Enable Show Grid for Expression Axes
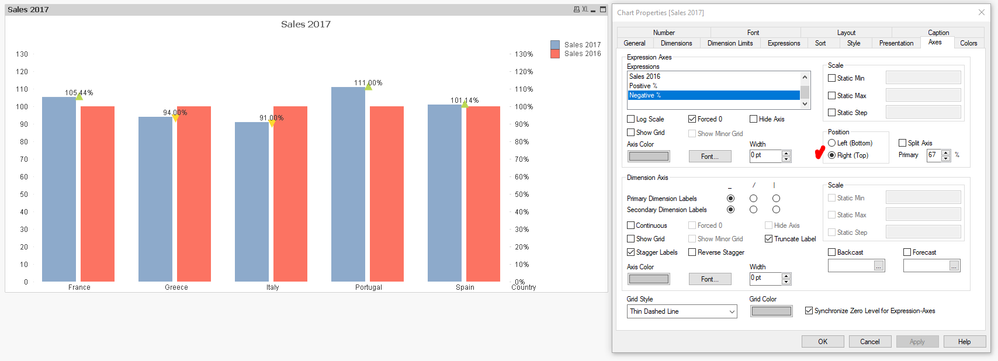Viewport: 998px width, 361px height. point(631,132)
